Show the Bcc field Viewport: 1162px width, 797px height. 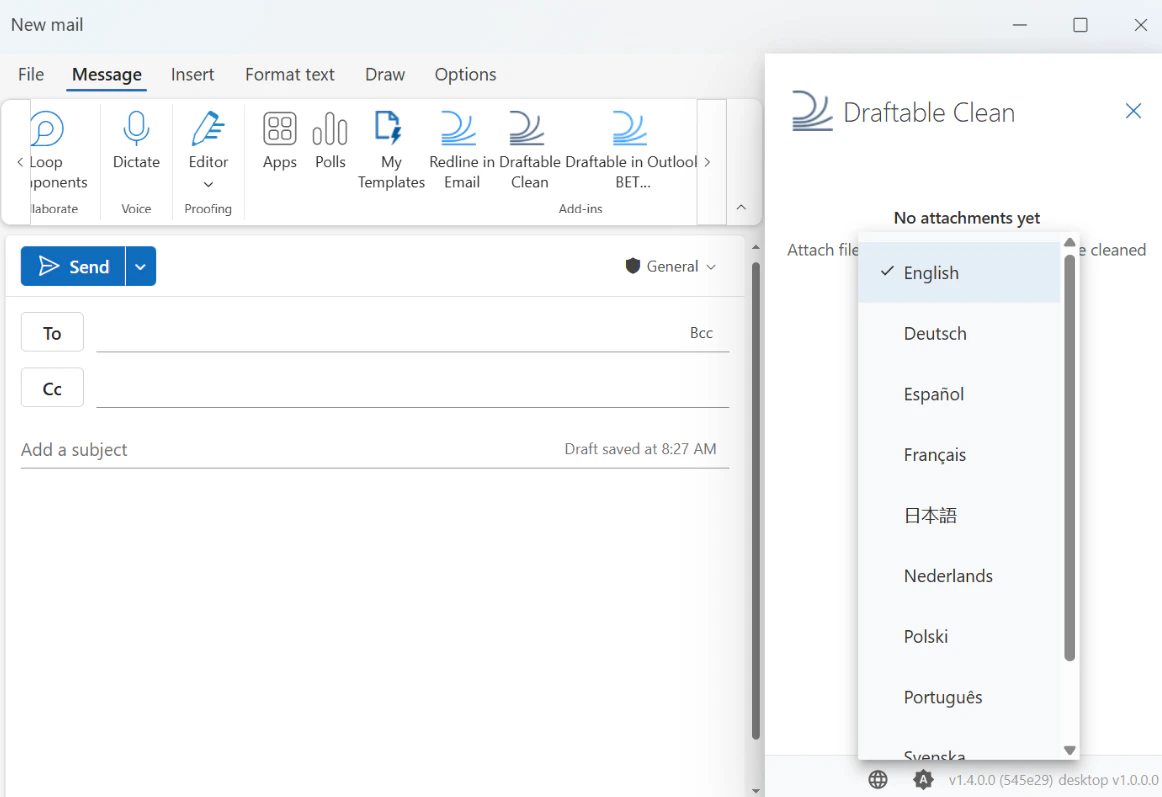point(702,332)
